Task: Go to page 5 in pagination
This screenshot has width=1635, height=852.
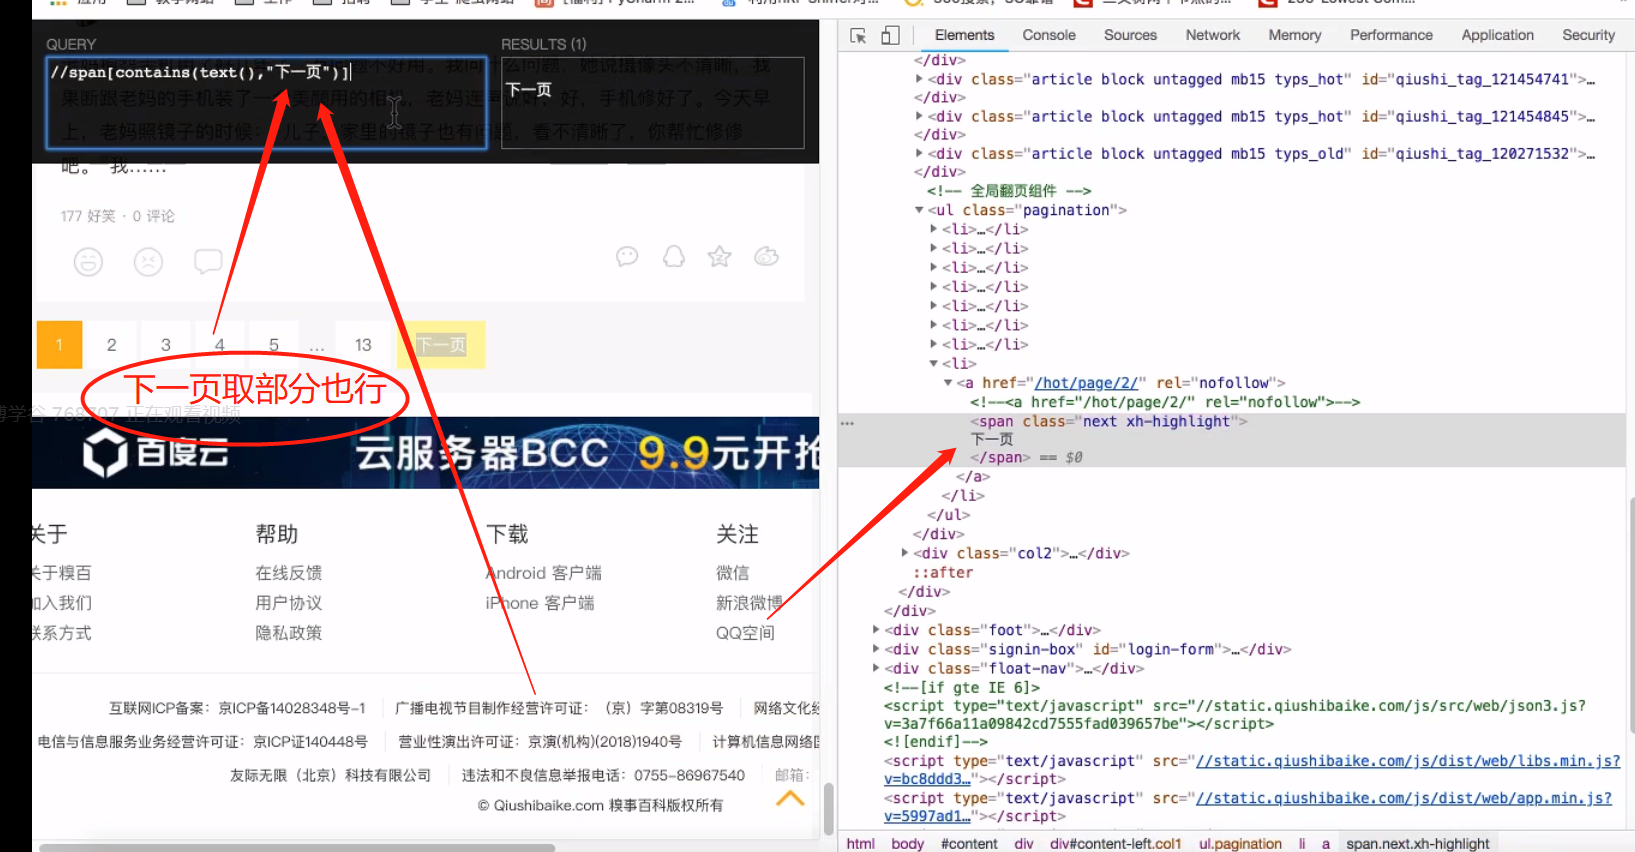Action: [274, 345]
